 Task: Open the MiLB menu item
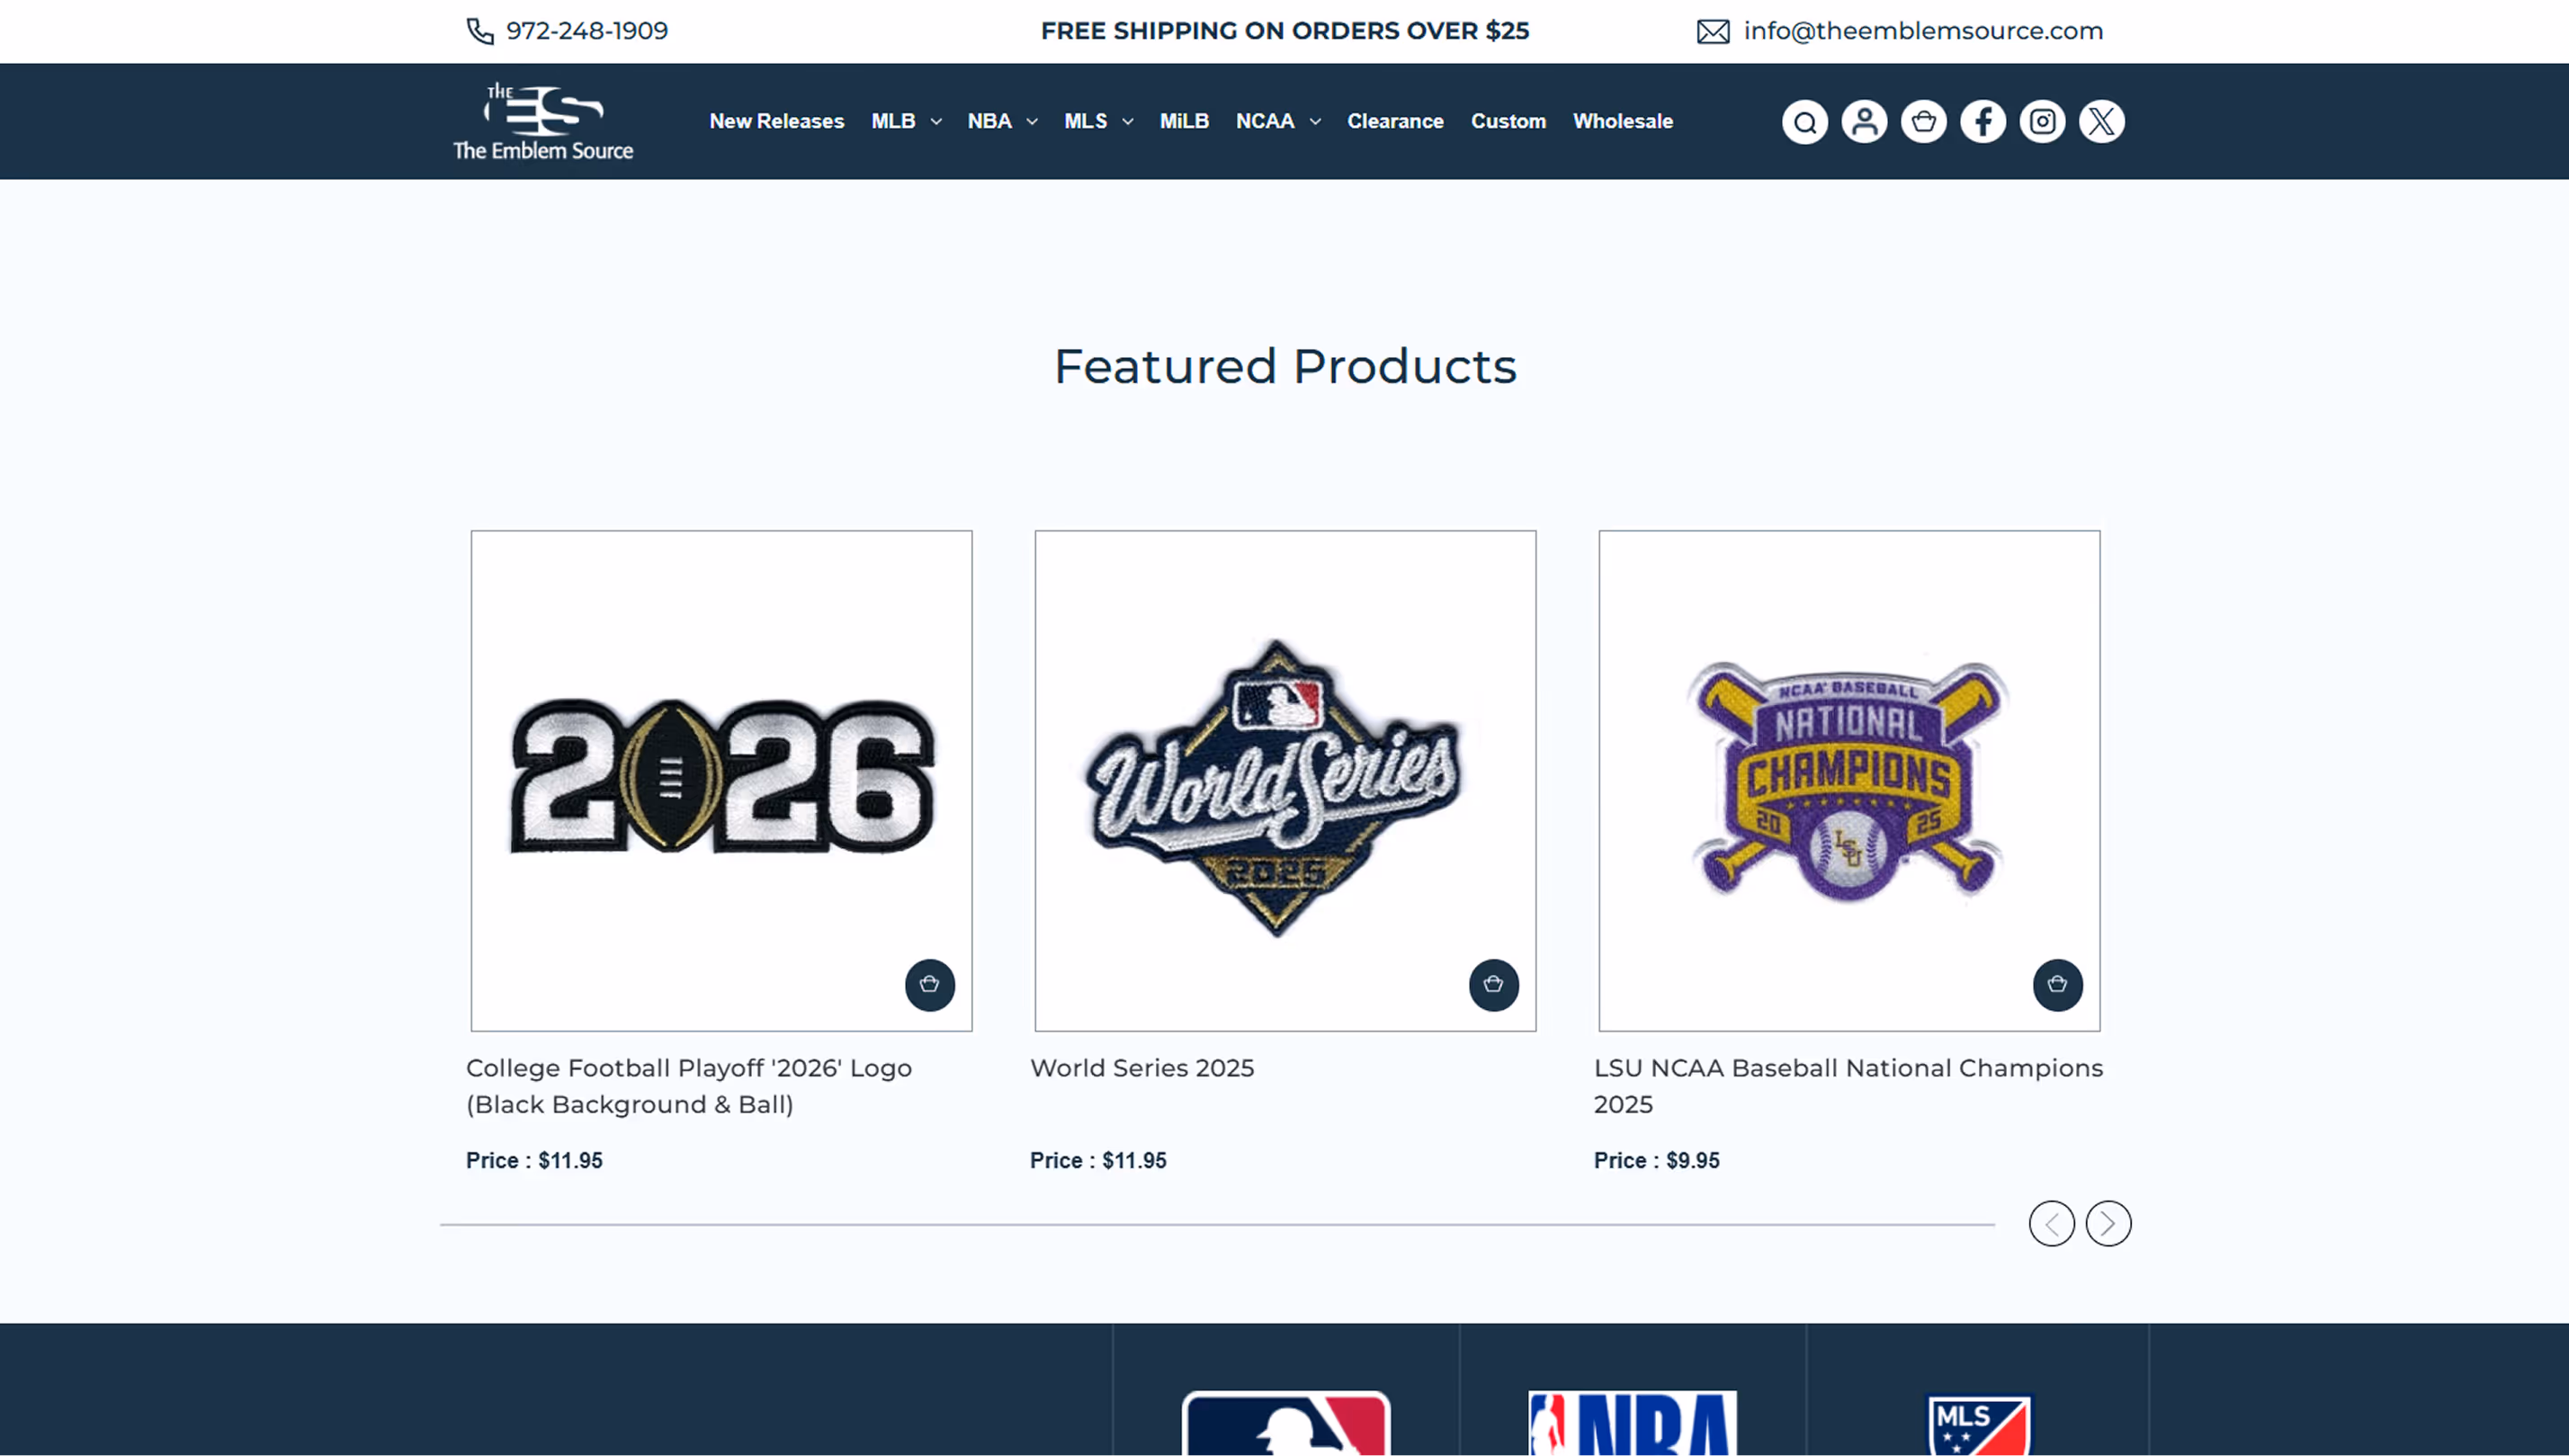[x=1184, y=121]
